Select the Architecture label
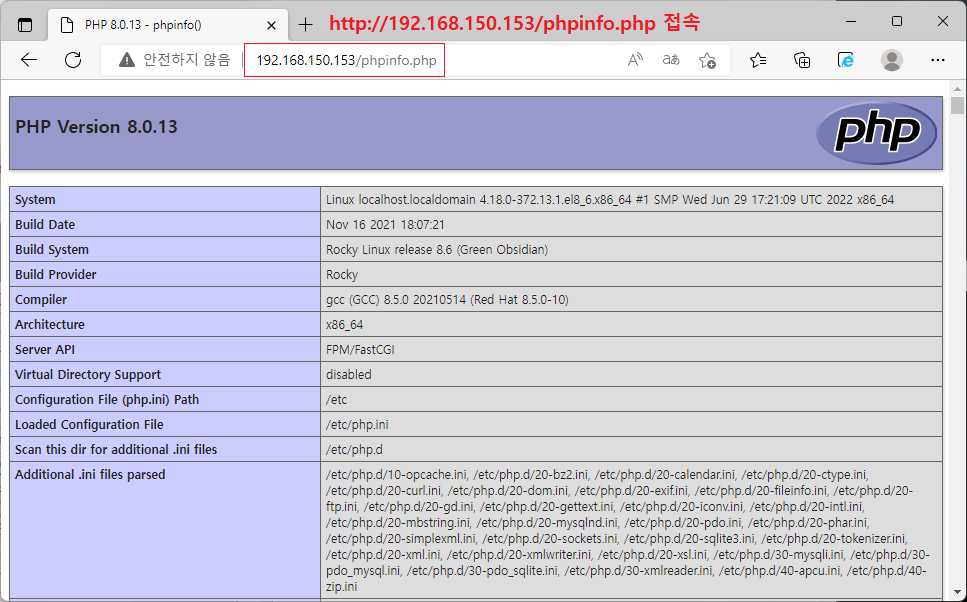Screen dimensions: 967x602 pos(50,324)
